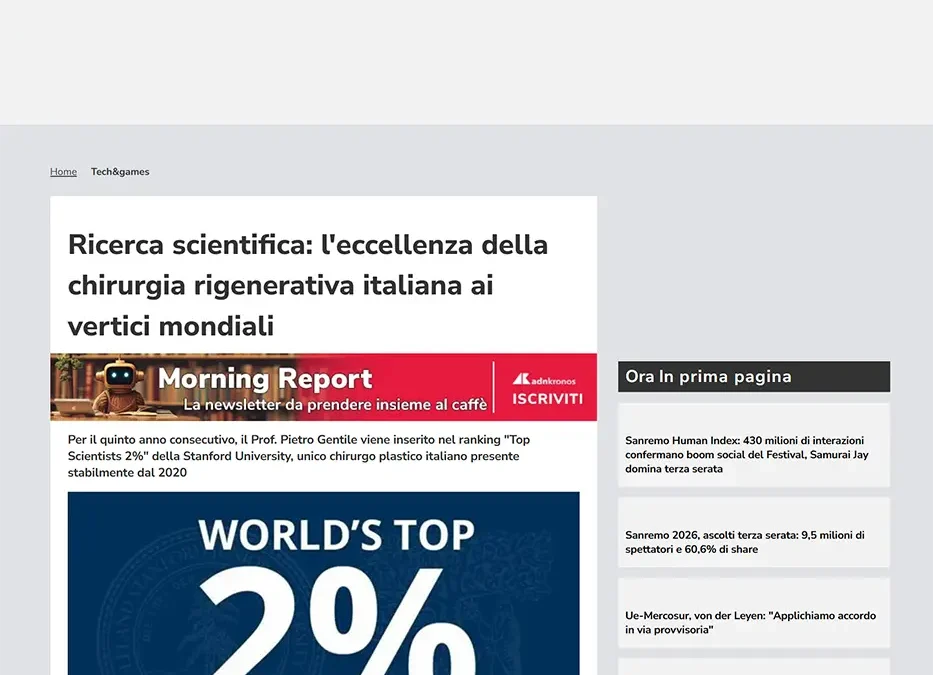
Task: Open the Sanremo 2026 ascolti terza serata article
Action: click(754, 533)
